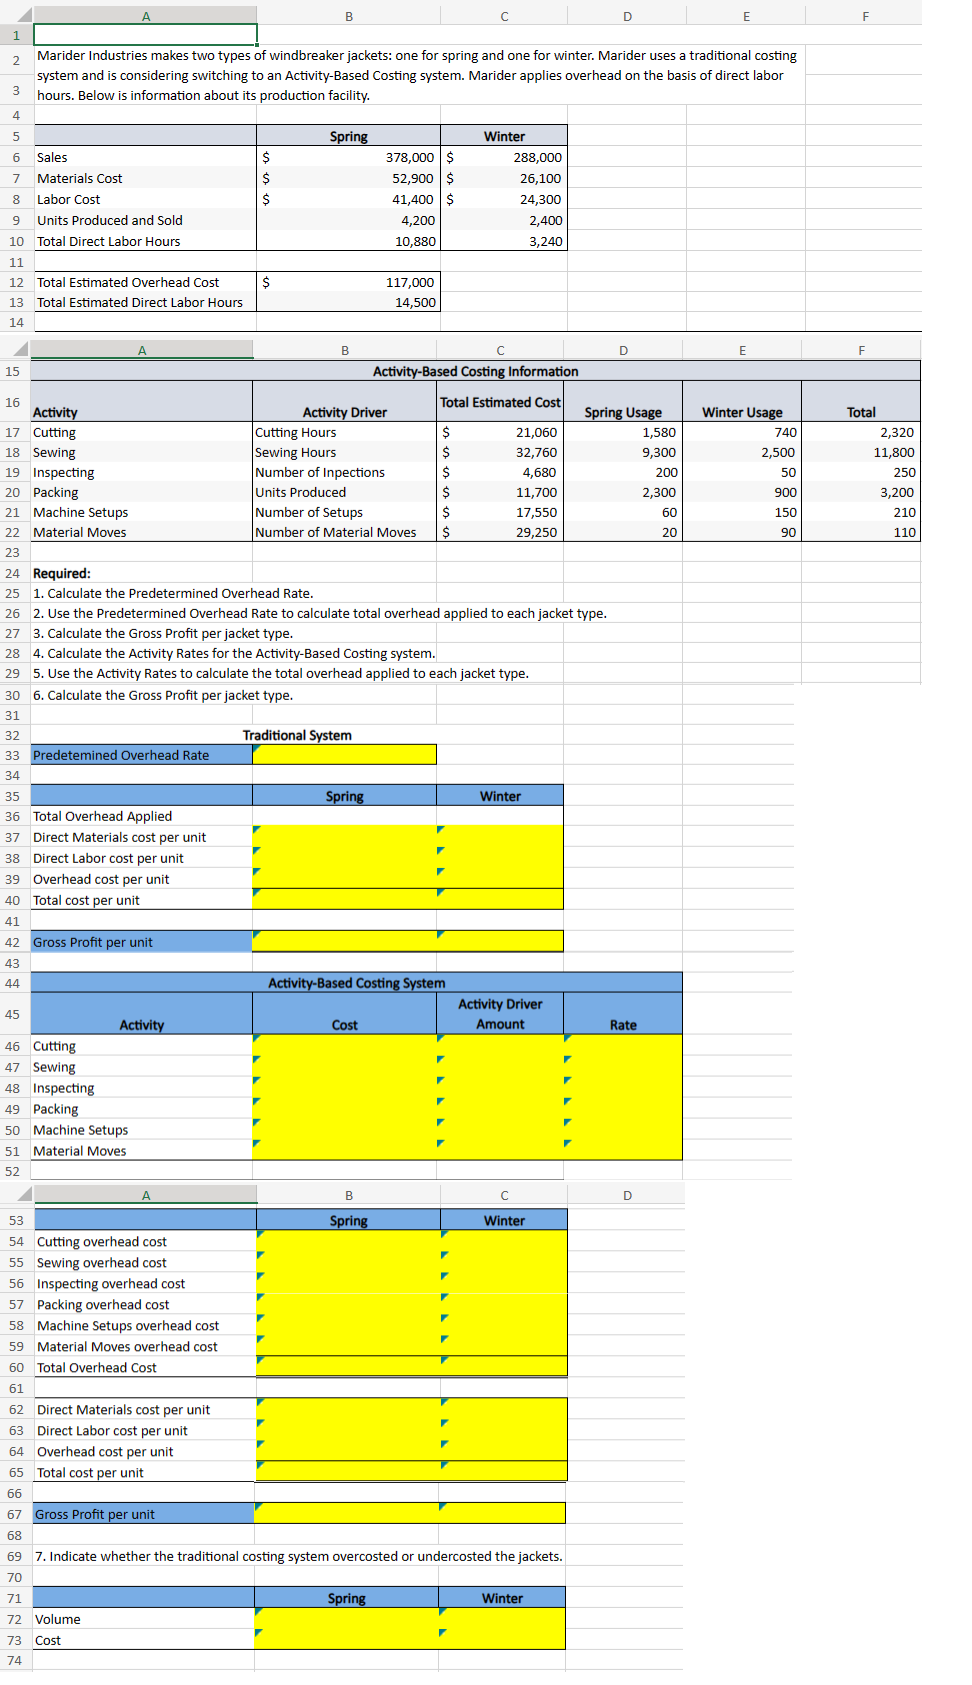The image size is (972, 1685).
Task: Select the Winter yellow cell in the Volume row
Action: (x=502, y=1619)
